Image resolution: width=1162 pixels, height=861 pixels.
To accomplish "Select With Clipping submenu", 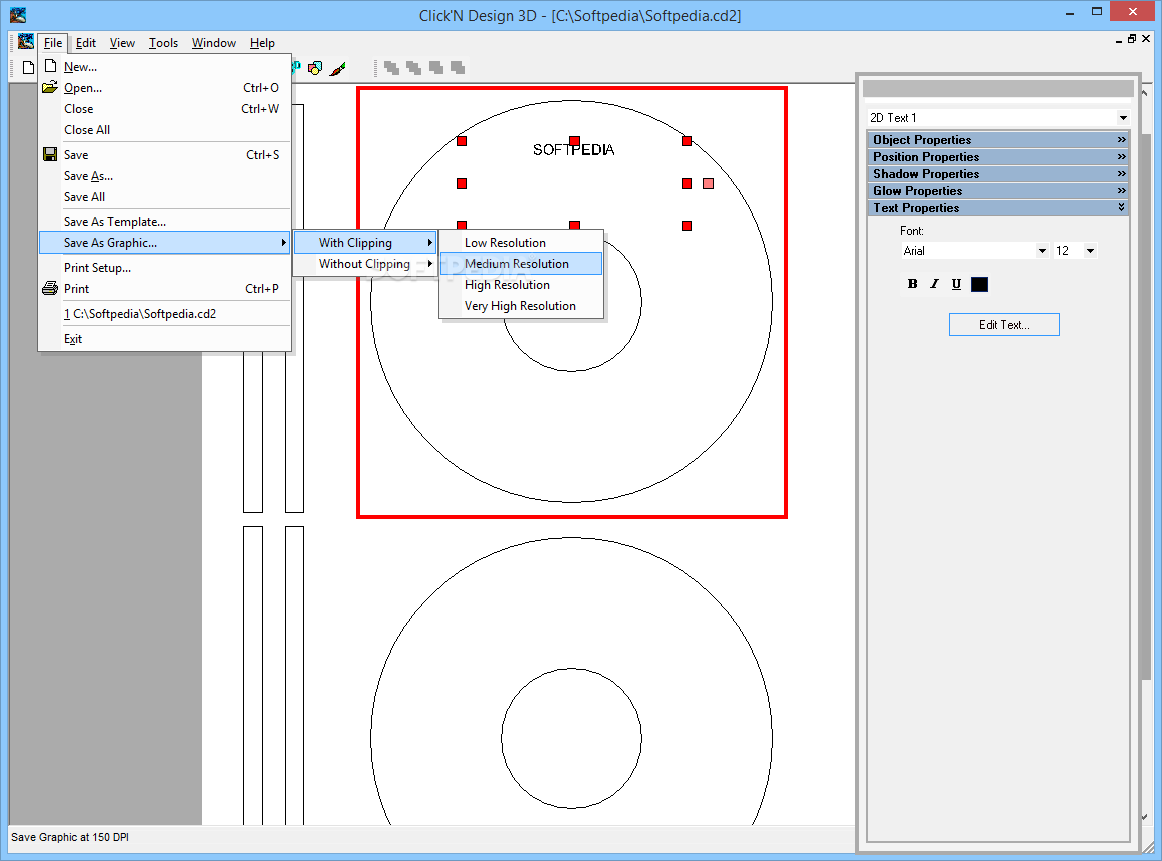I will tap(365, 242).
